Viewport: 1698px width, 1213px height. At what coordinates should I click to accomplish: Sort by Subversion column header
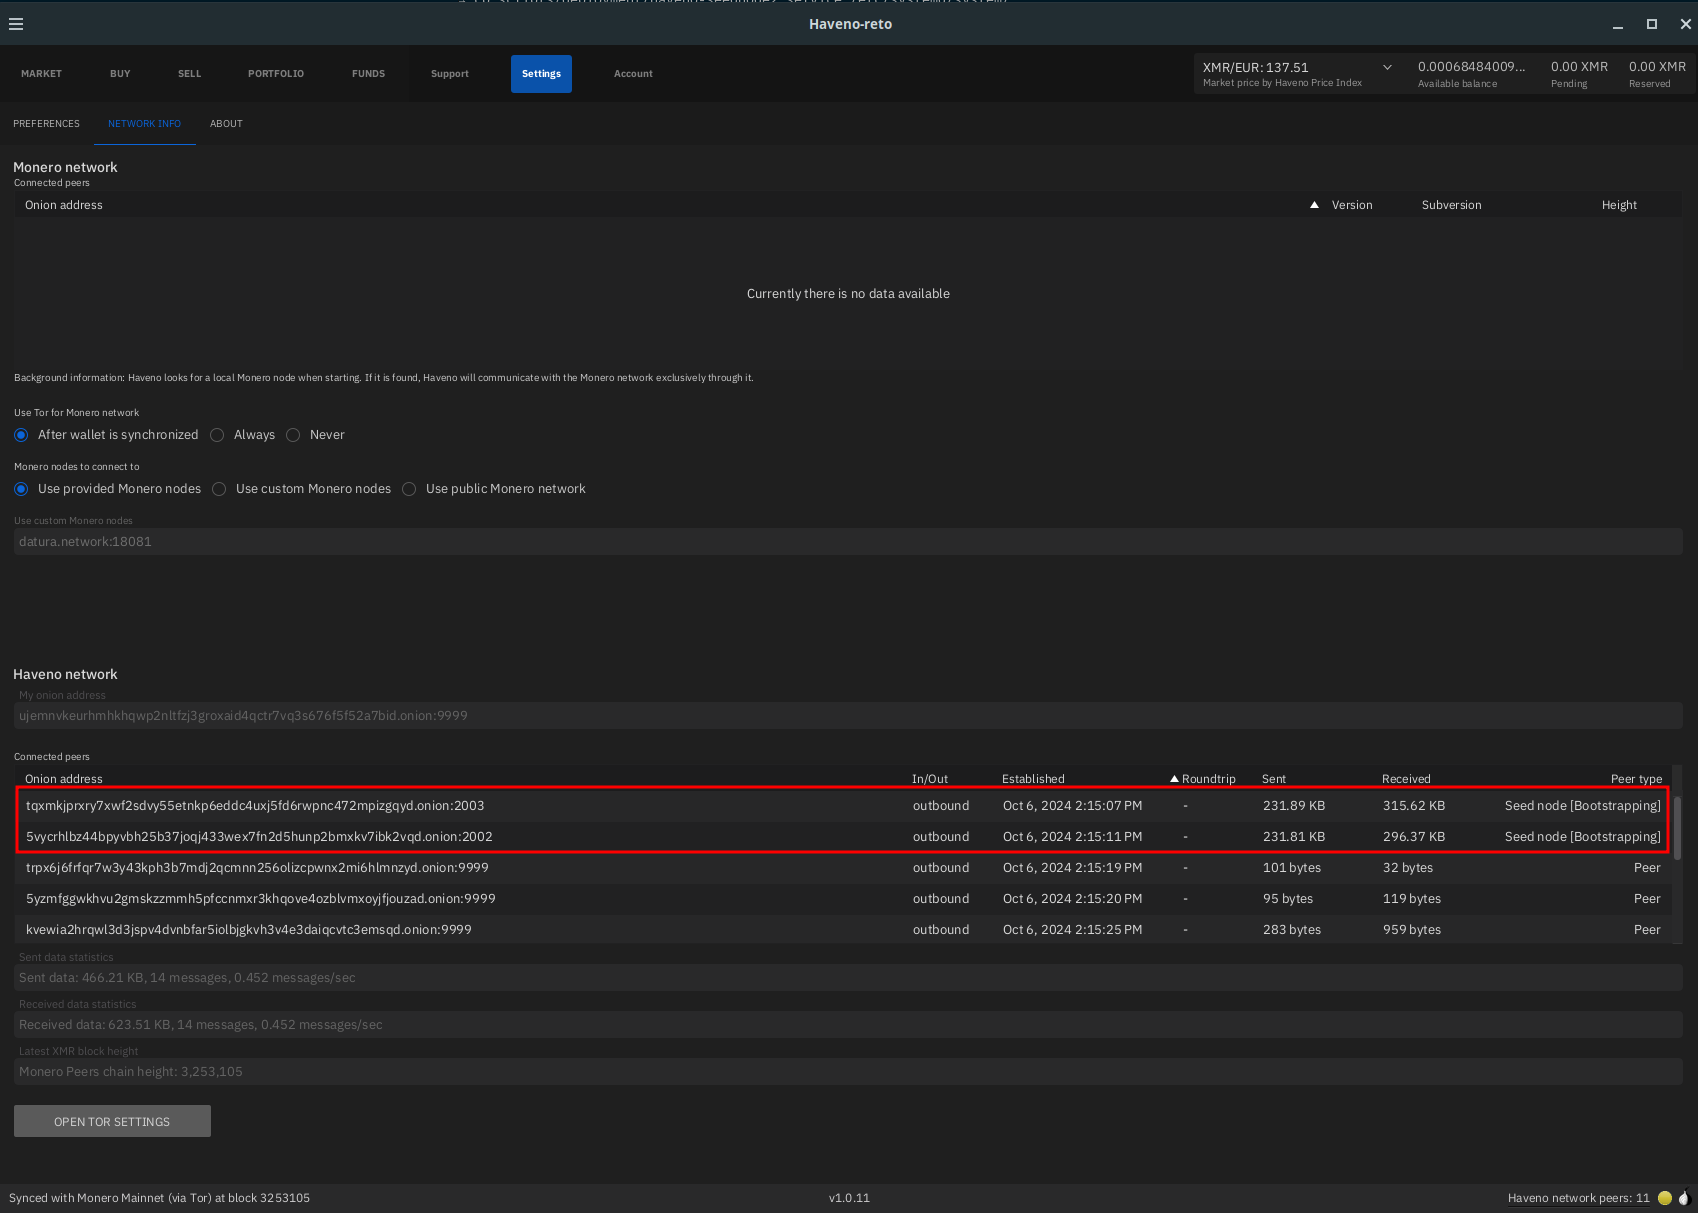(x=1451, y=205)
